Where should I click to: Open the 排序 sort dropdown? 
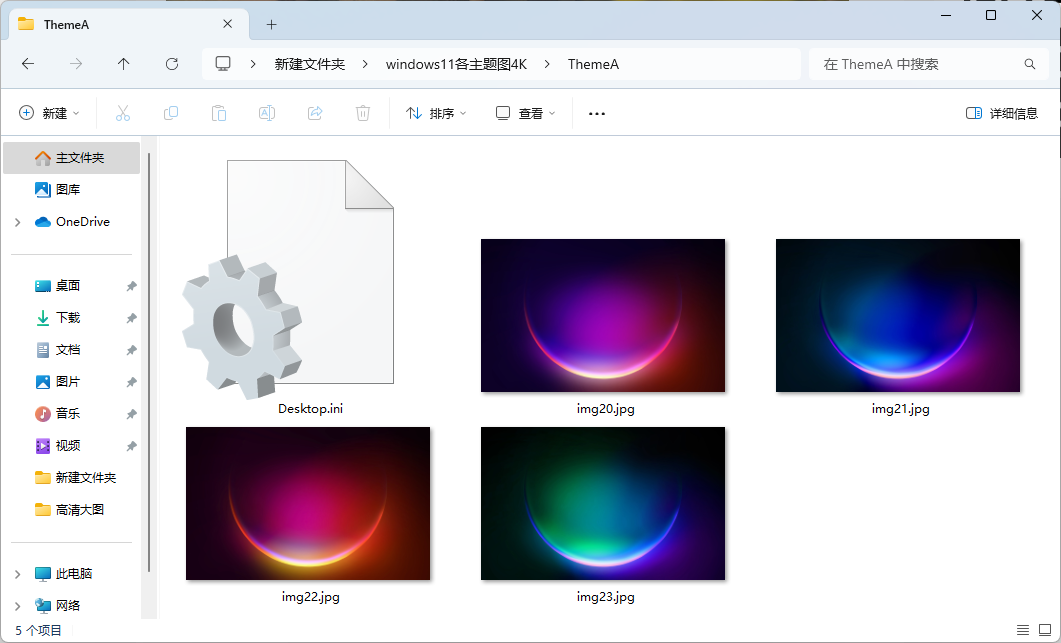(436, 113)
